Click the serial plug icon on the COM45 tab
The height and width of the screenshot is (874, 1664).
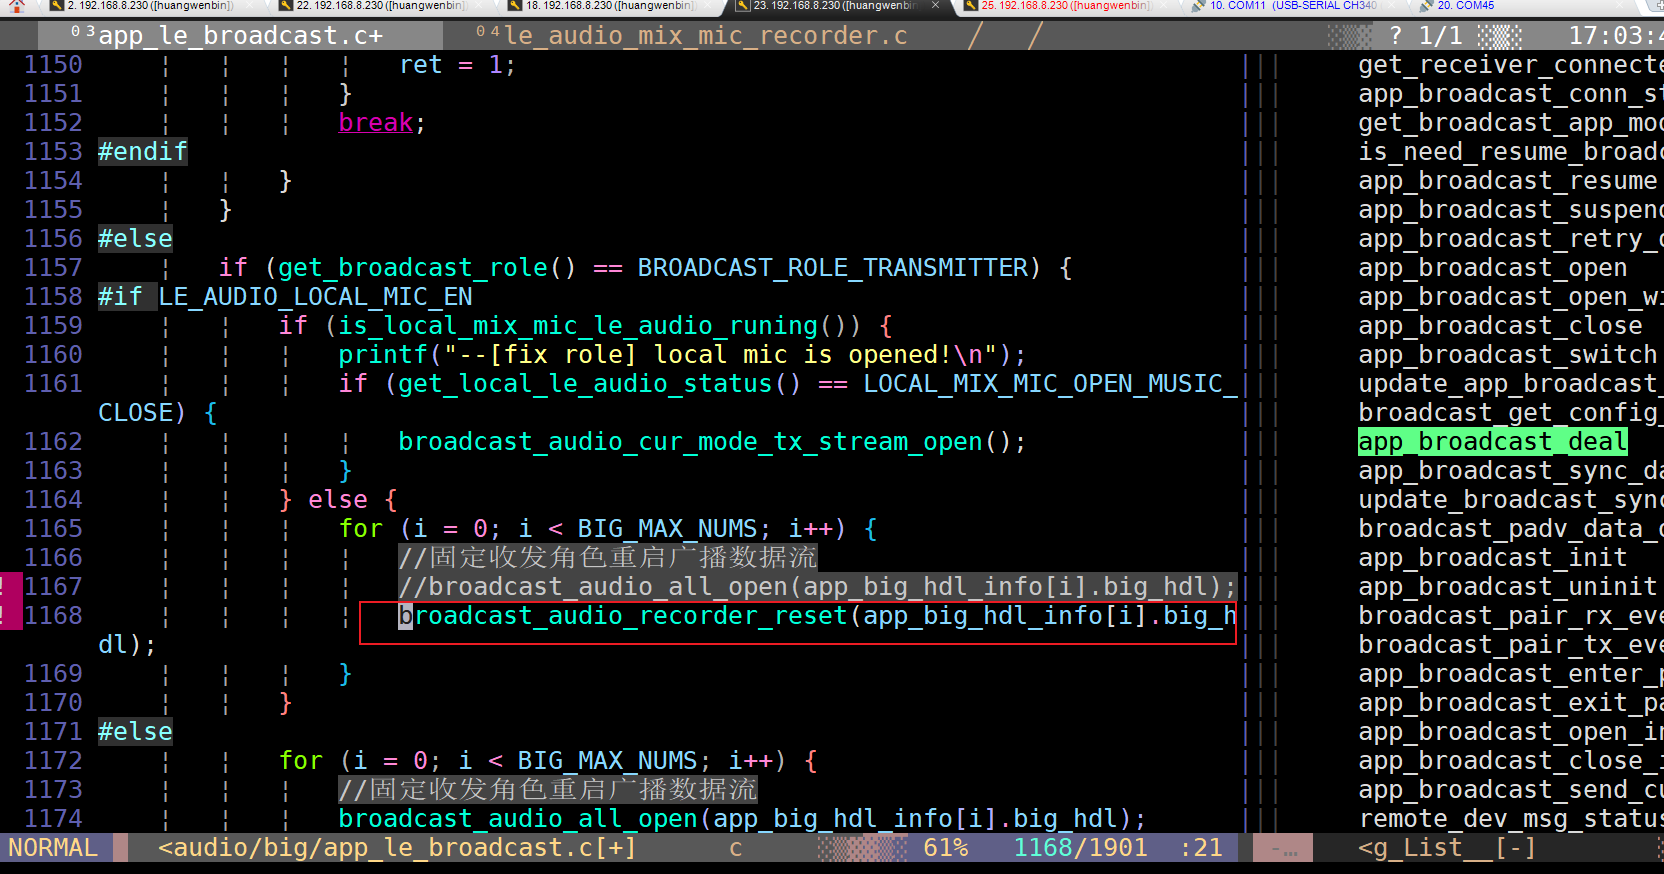click(x=1427, y=6)
